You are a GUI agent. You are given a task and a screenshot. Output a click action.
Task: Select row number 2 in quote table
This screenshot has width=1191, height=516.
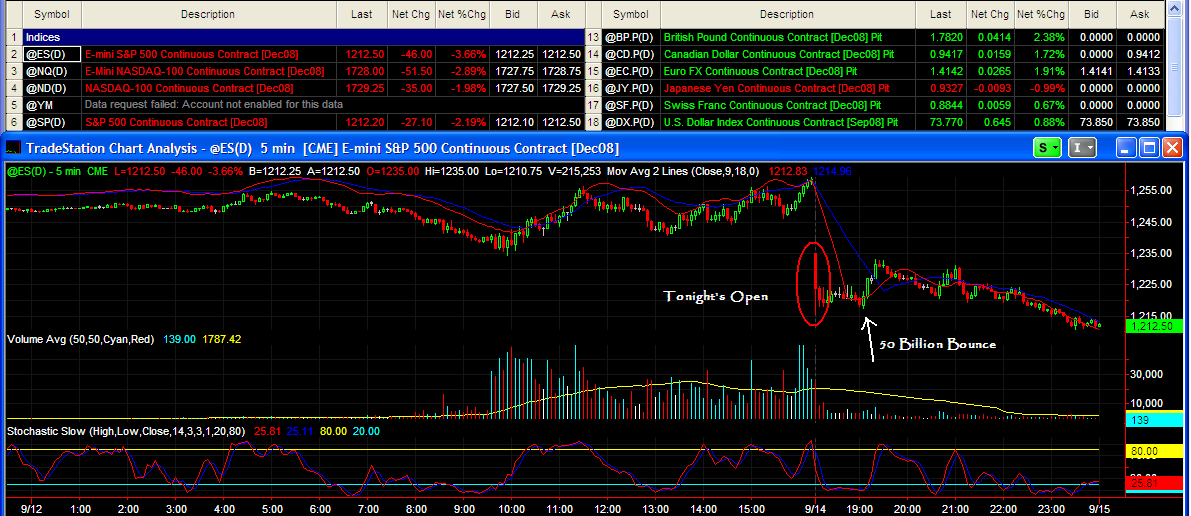[14, 54]
